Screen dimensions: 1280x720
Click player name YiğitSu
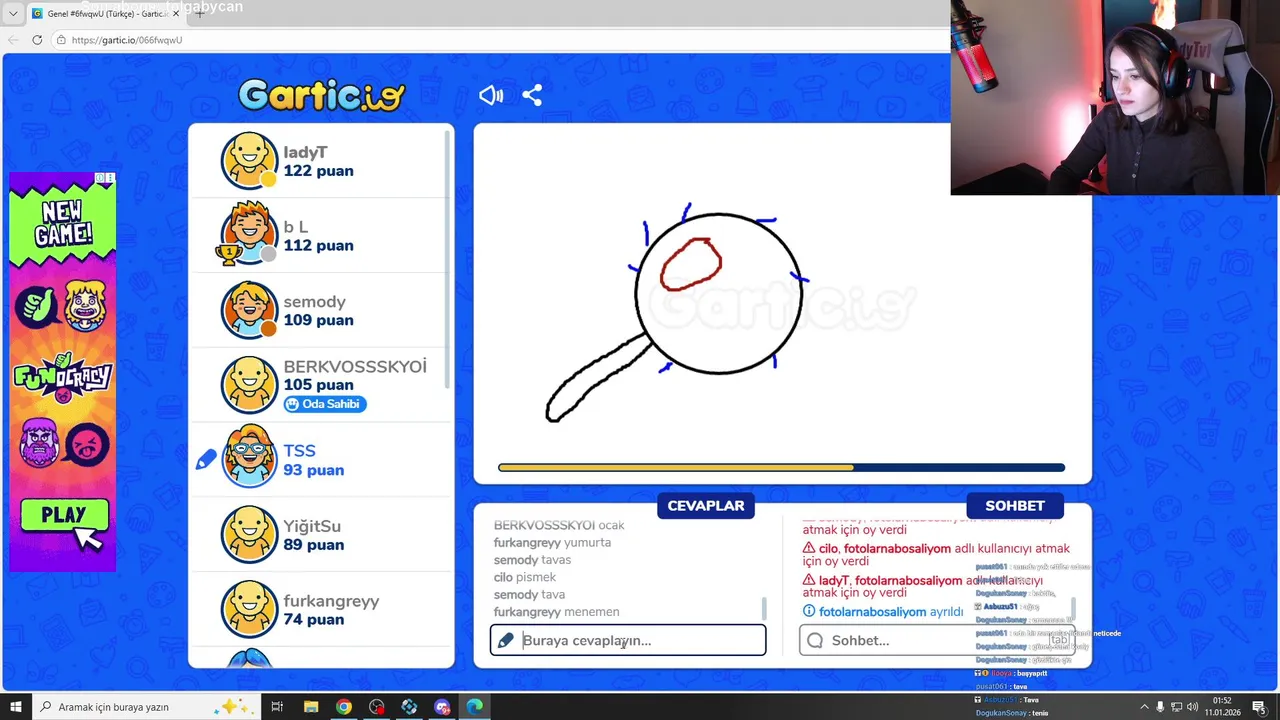[x=312, y=526]
